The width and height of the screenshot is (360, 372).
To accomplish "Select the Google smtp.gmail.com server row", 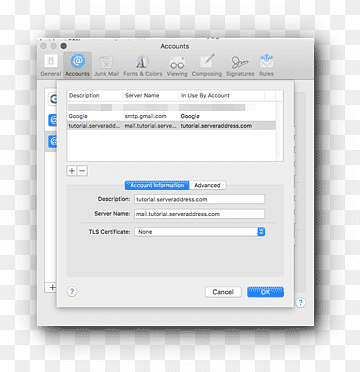I will (x=171, y=116).
